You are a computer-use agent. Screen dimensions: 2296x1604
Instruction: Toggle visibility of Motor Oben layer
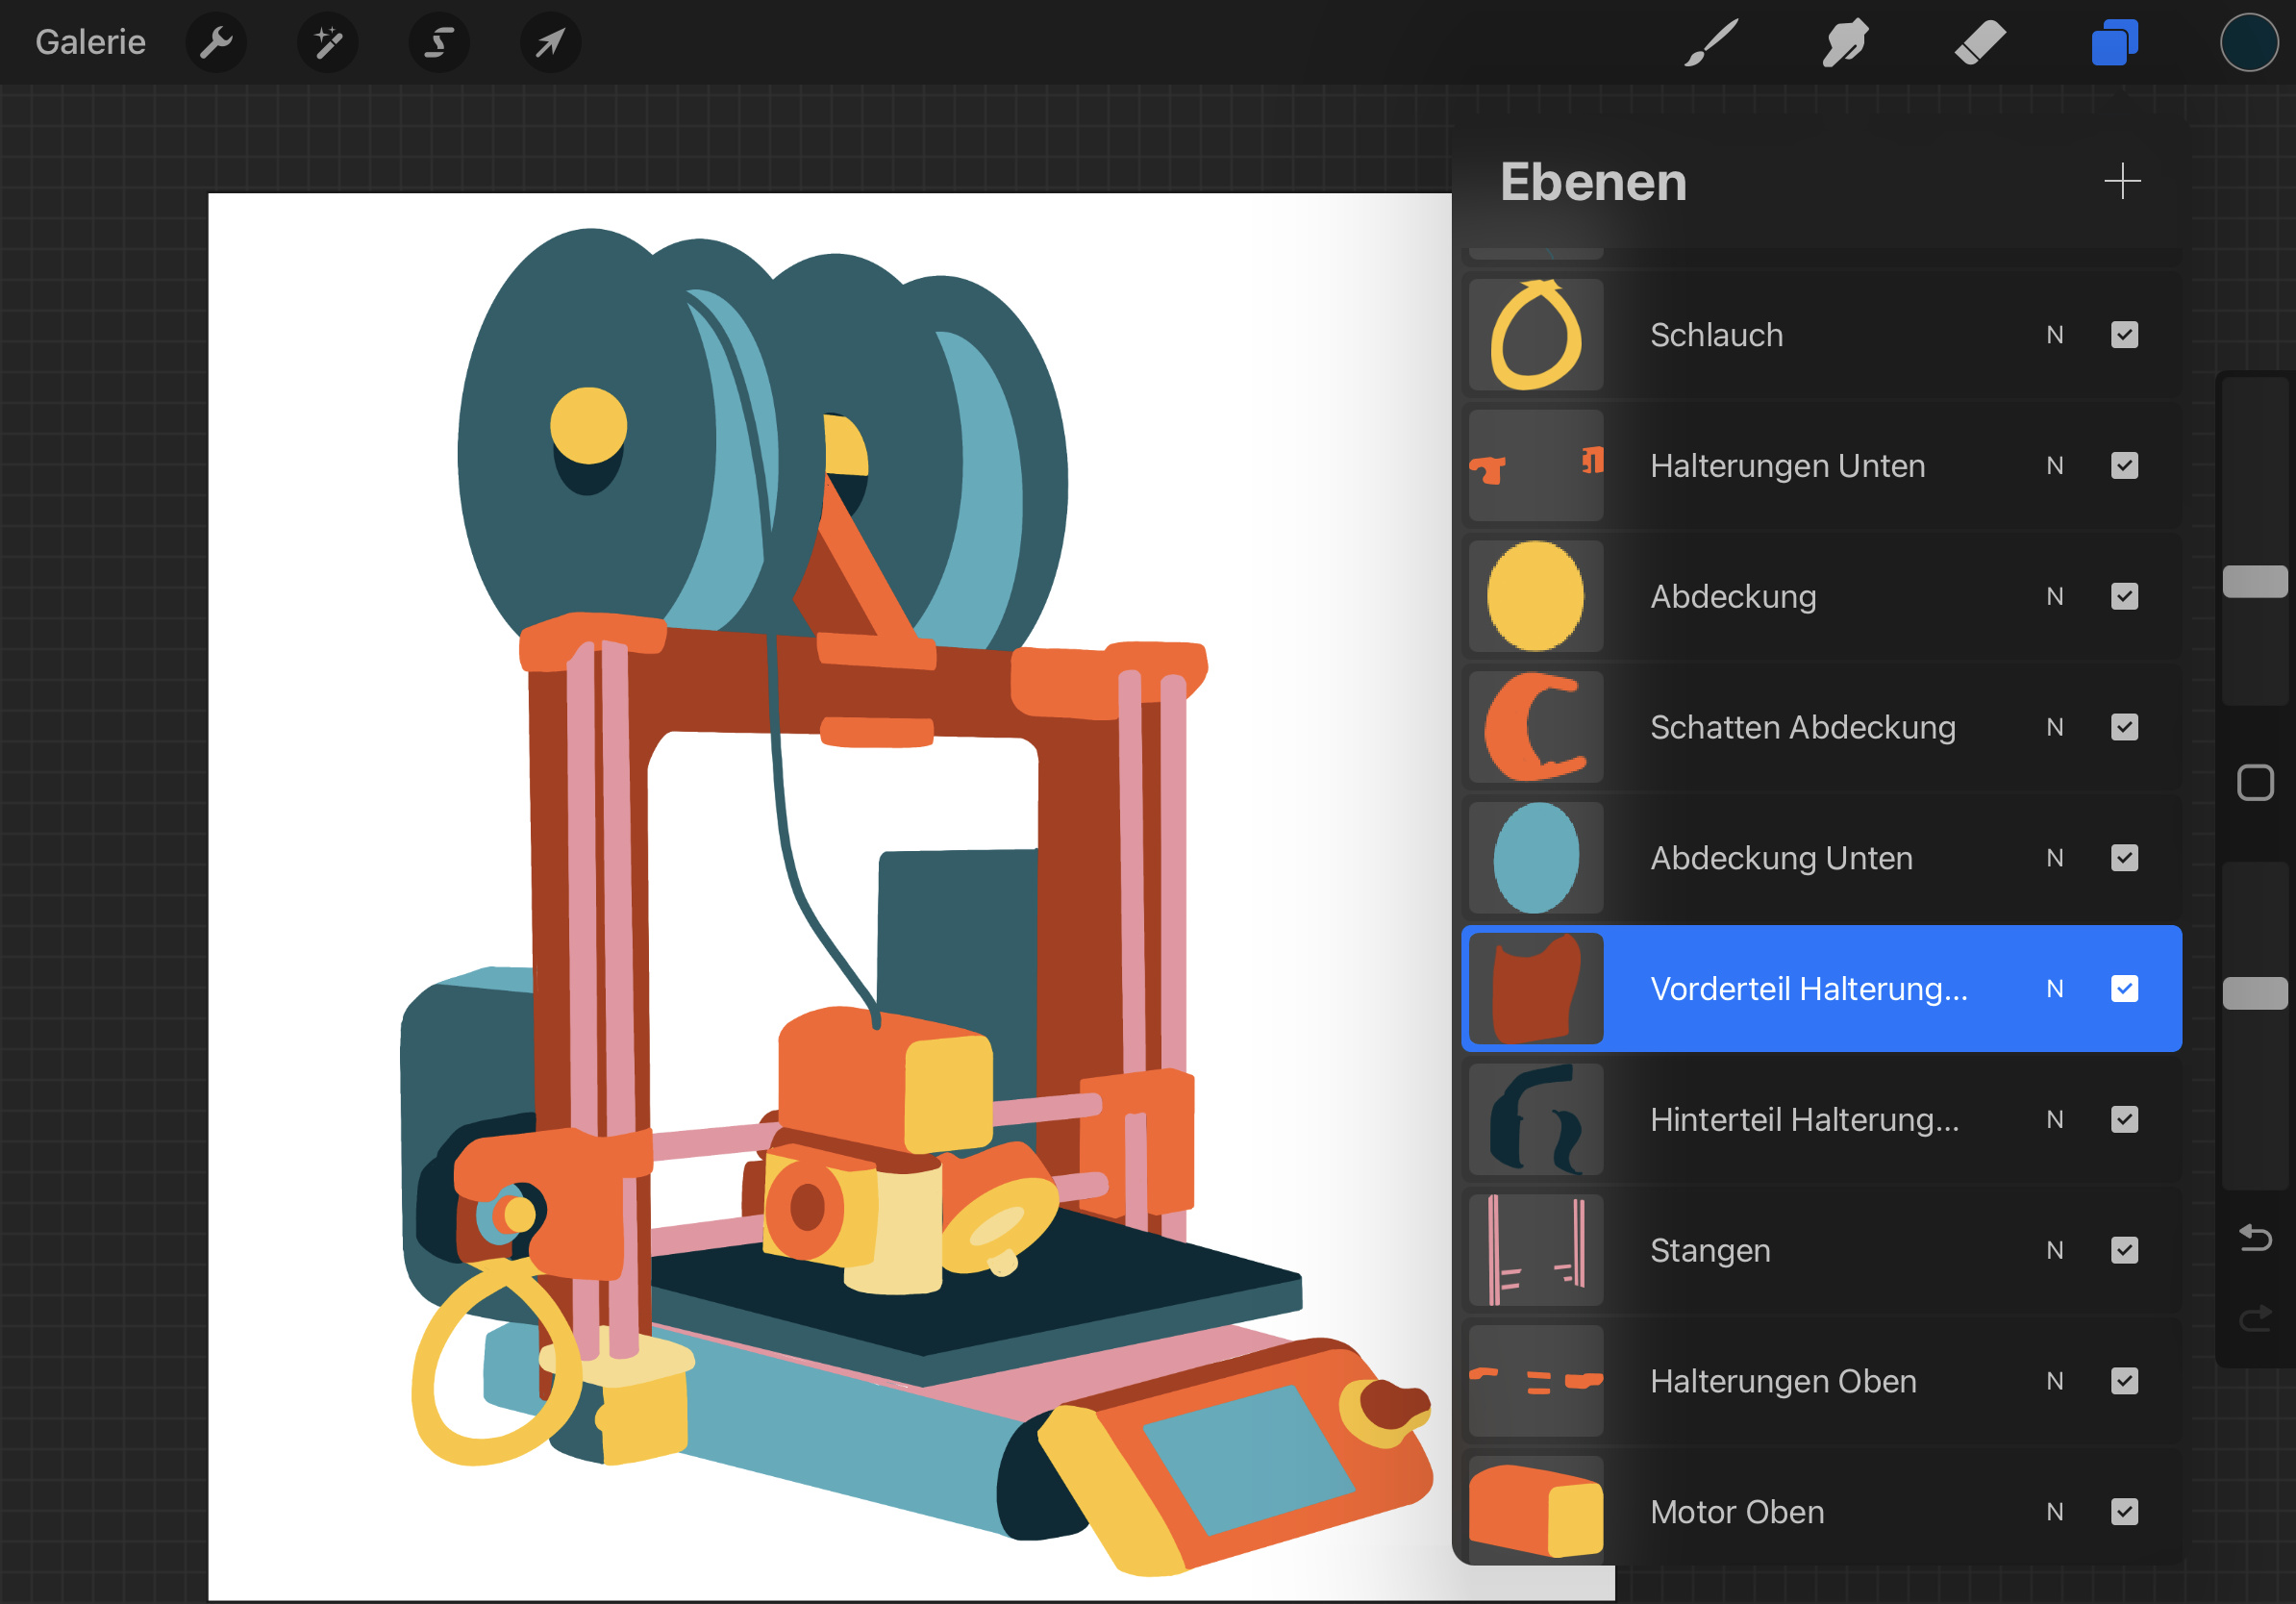coord(2124,1512)
